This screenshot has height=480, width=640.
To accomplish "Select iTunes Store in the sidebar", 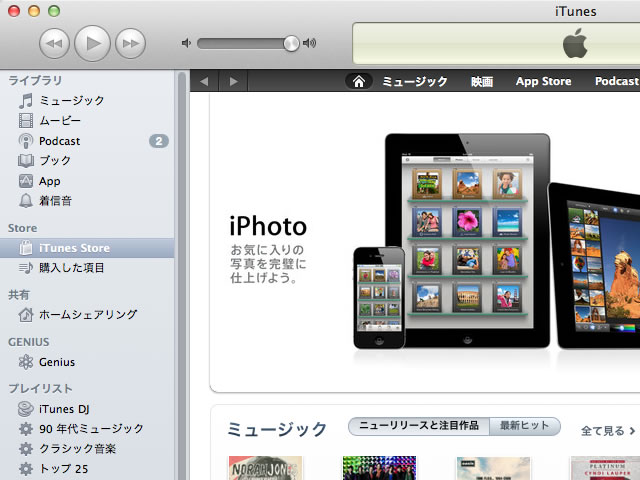I will pyautogui.click(x=87, y=248).
